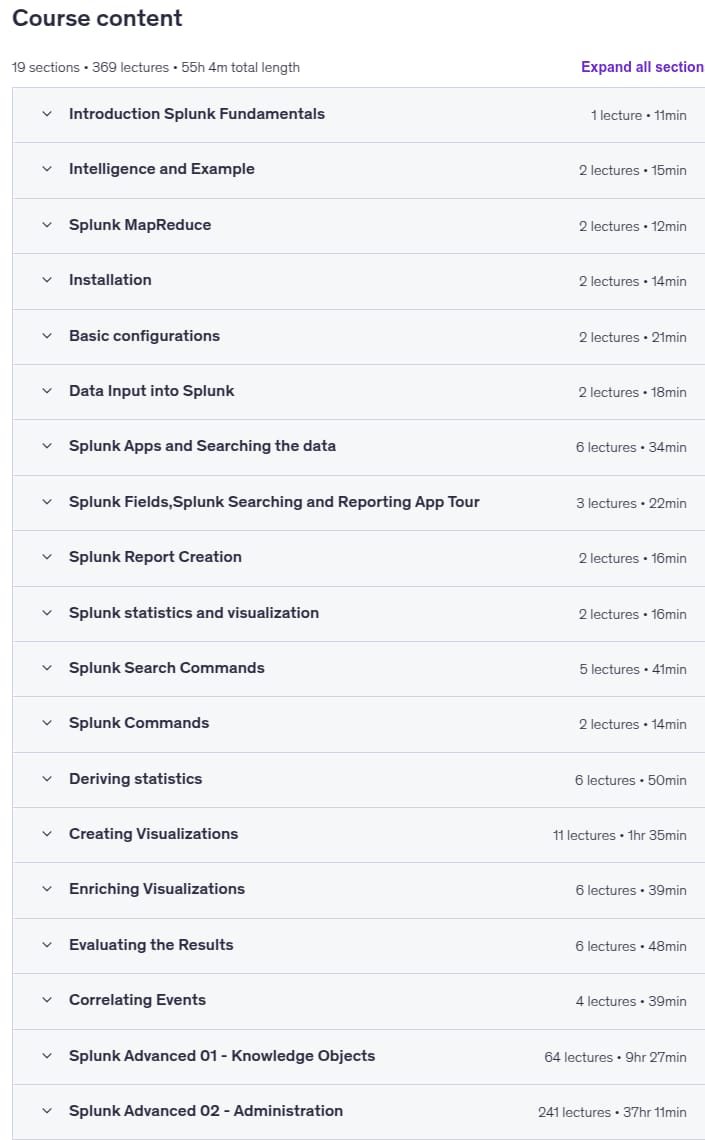Open Evaluating the Results section
This screenshot has height=1140, width=705.
point(358,945)
